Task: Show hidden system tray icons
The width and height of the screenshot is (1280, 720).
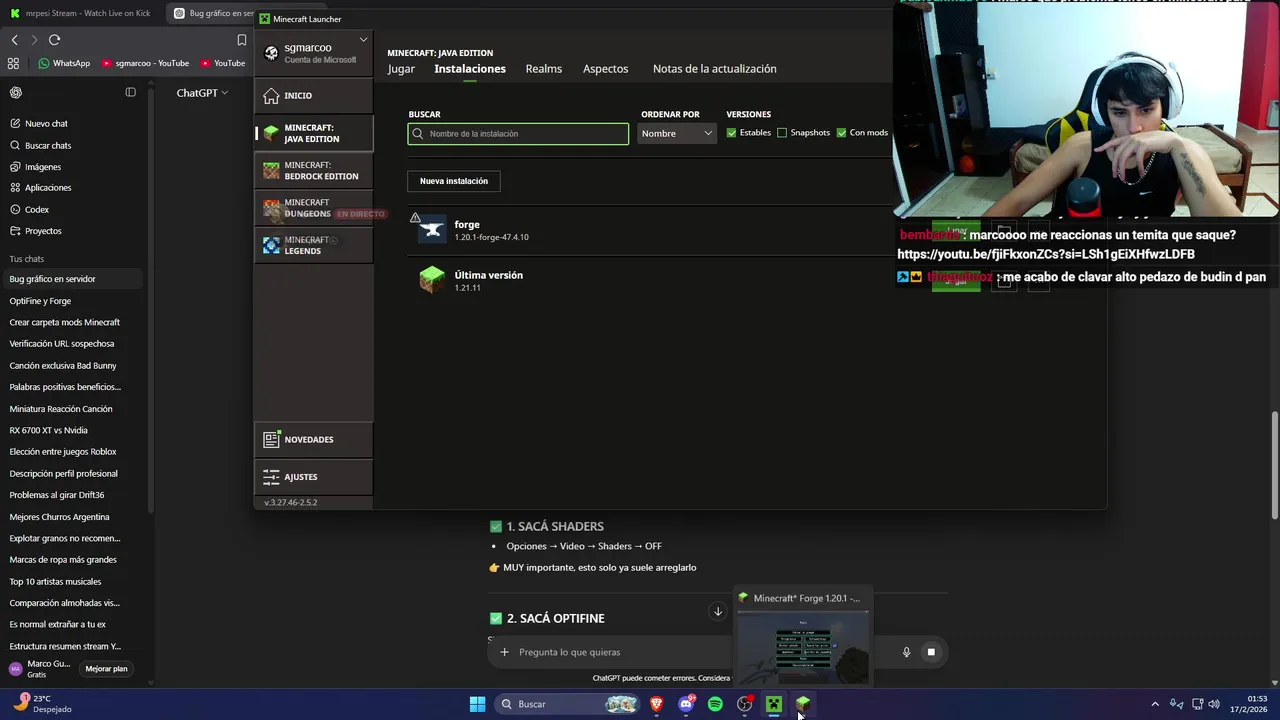Action: pos(1155,704)
